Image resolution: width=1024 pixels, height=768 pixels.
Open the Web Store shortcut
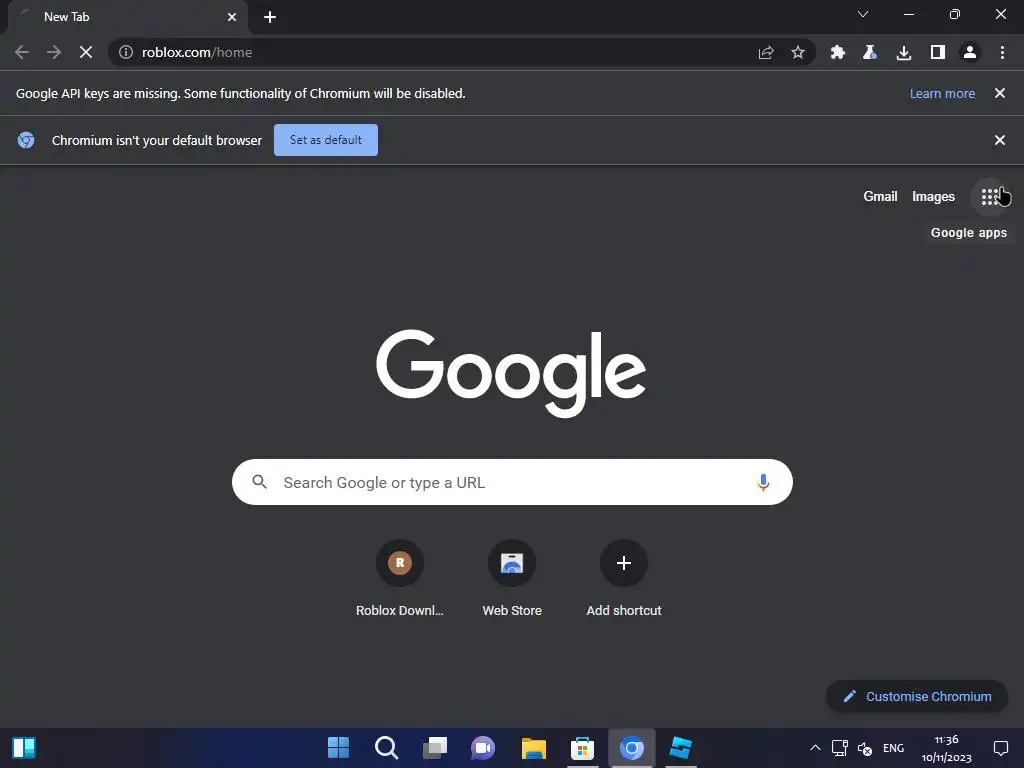coord(512,579)
